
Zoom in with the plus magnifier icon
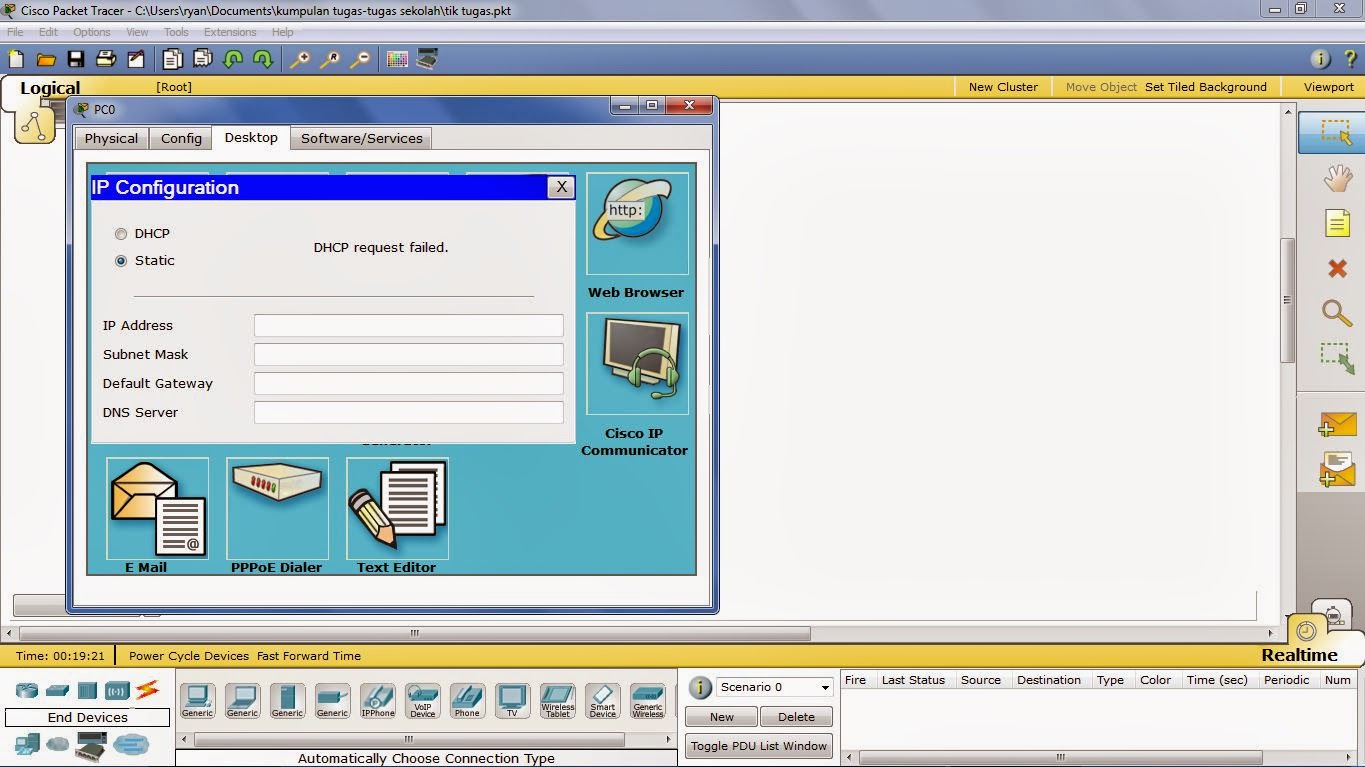tap(299, 59)
